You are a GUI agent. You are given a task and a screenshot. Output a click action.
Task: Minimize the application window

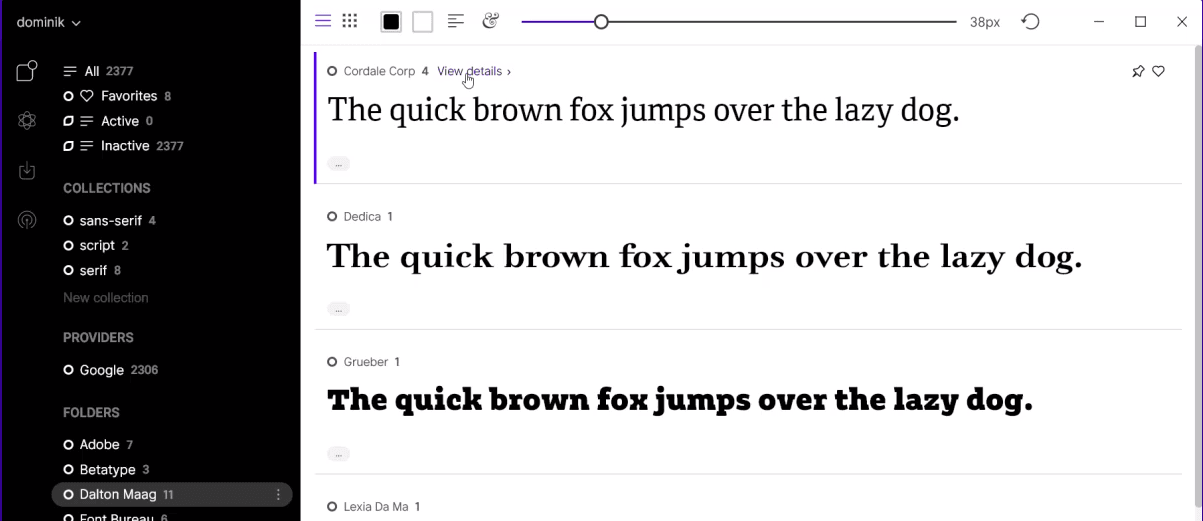[1099, 22]
